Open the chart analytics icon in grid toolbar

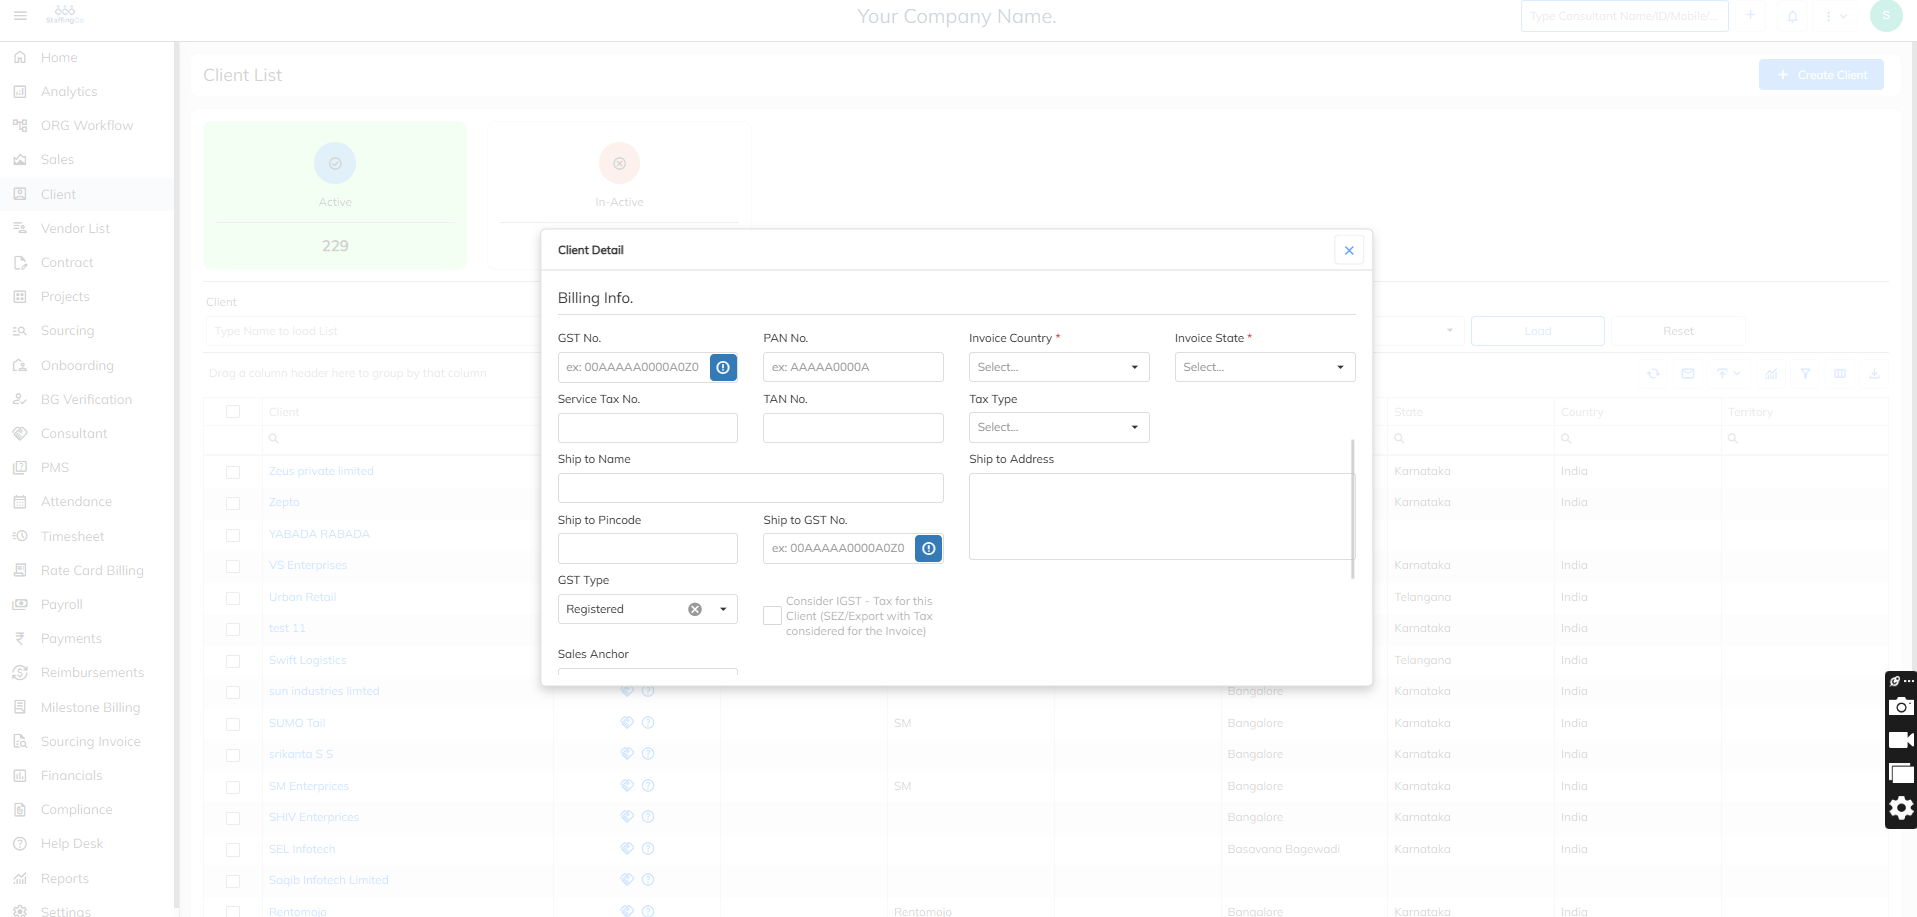(1771, 373)
